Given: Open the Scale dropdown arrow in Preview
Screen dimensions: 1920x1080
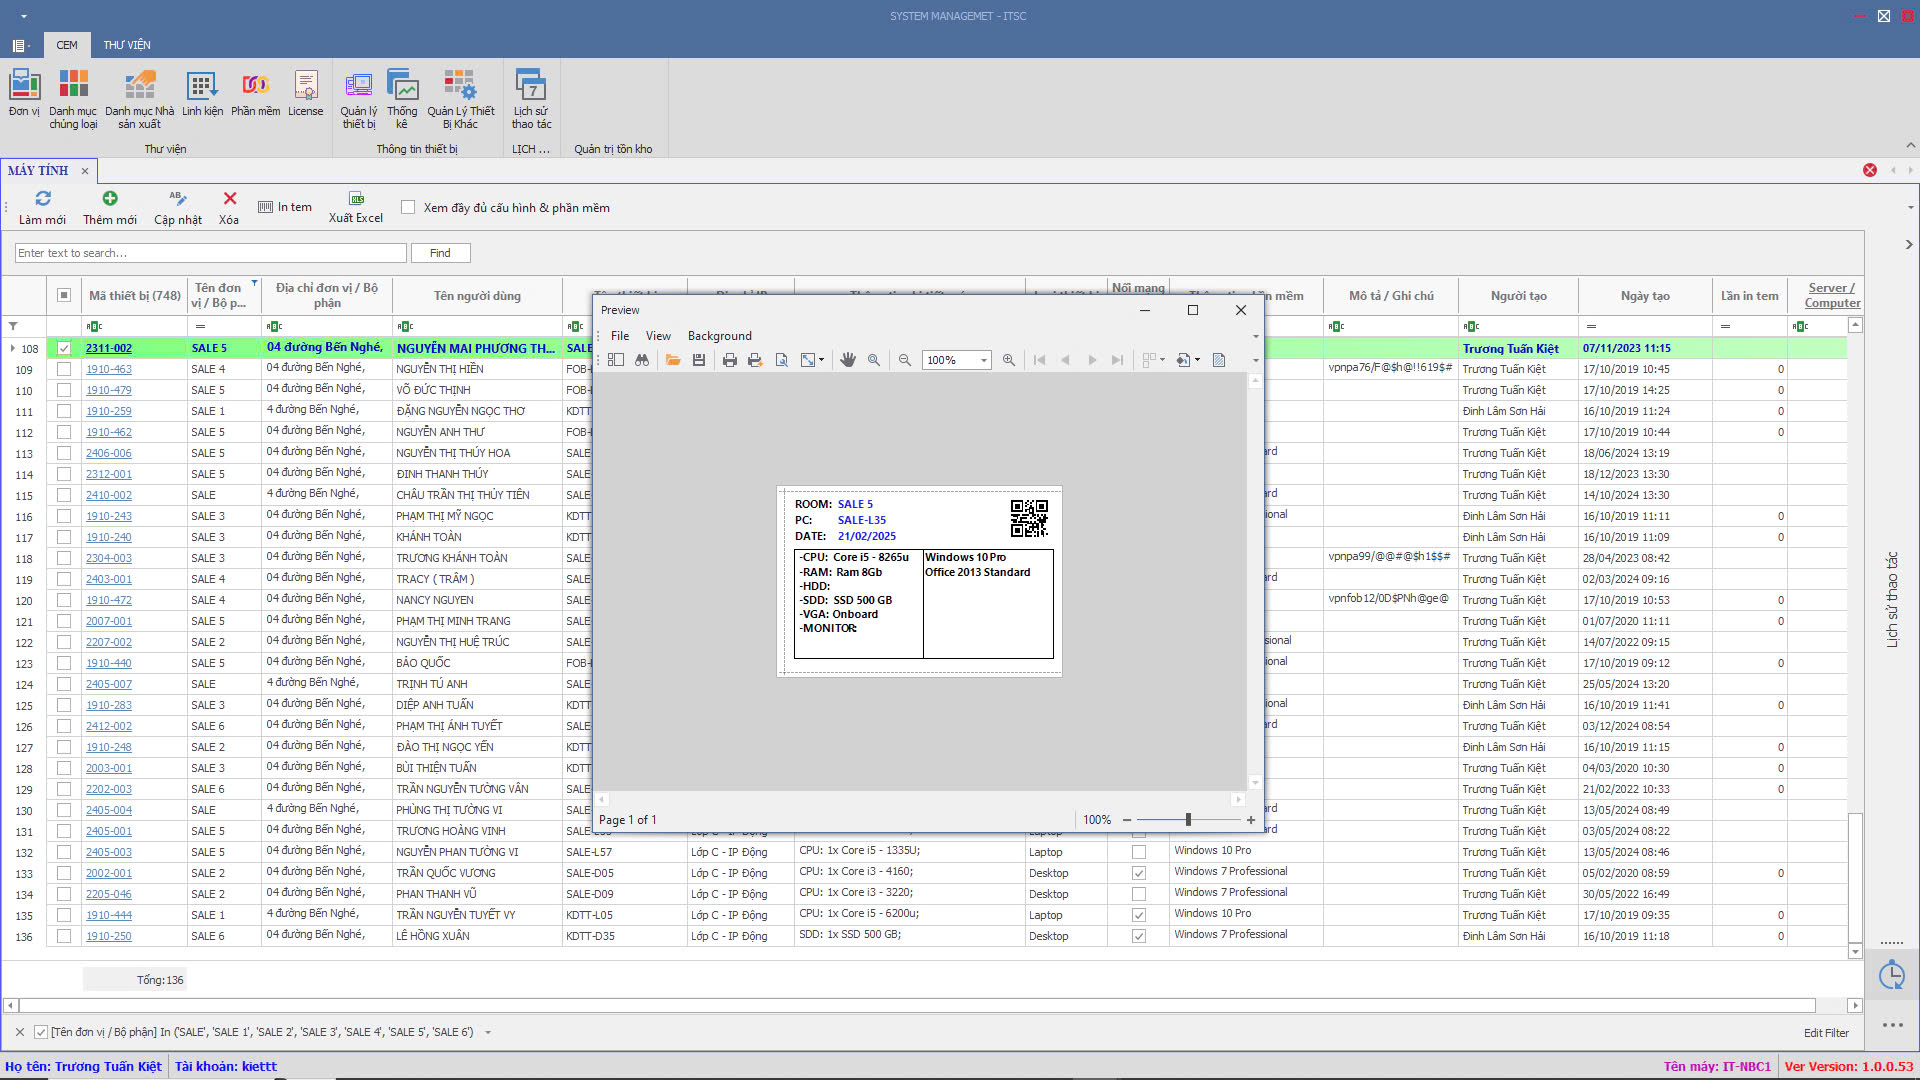Looking at the screenshot, I should tap(822, 360).
